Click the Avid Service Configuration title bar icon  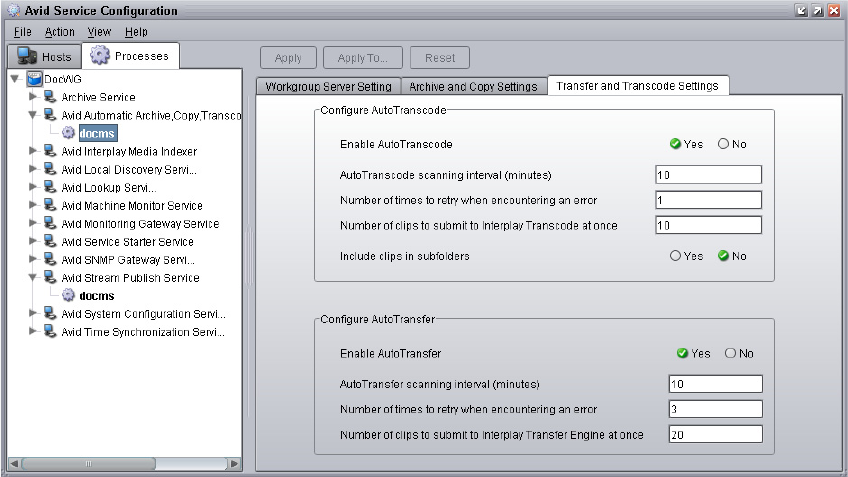pyautogui.click(x=14, y=10)
